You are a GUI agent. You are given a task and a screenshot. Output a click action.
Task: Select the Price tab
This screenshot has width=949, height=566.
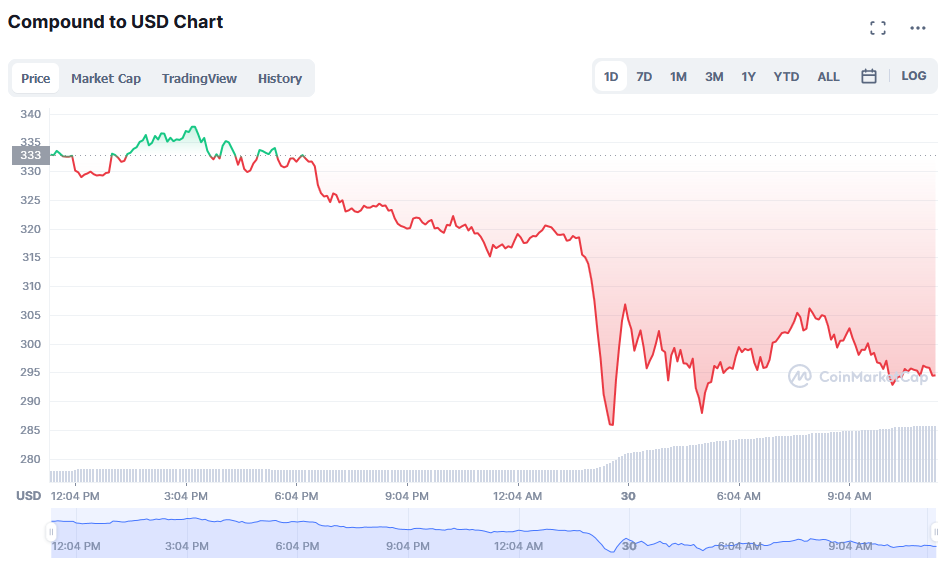36,78
